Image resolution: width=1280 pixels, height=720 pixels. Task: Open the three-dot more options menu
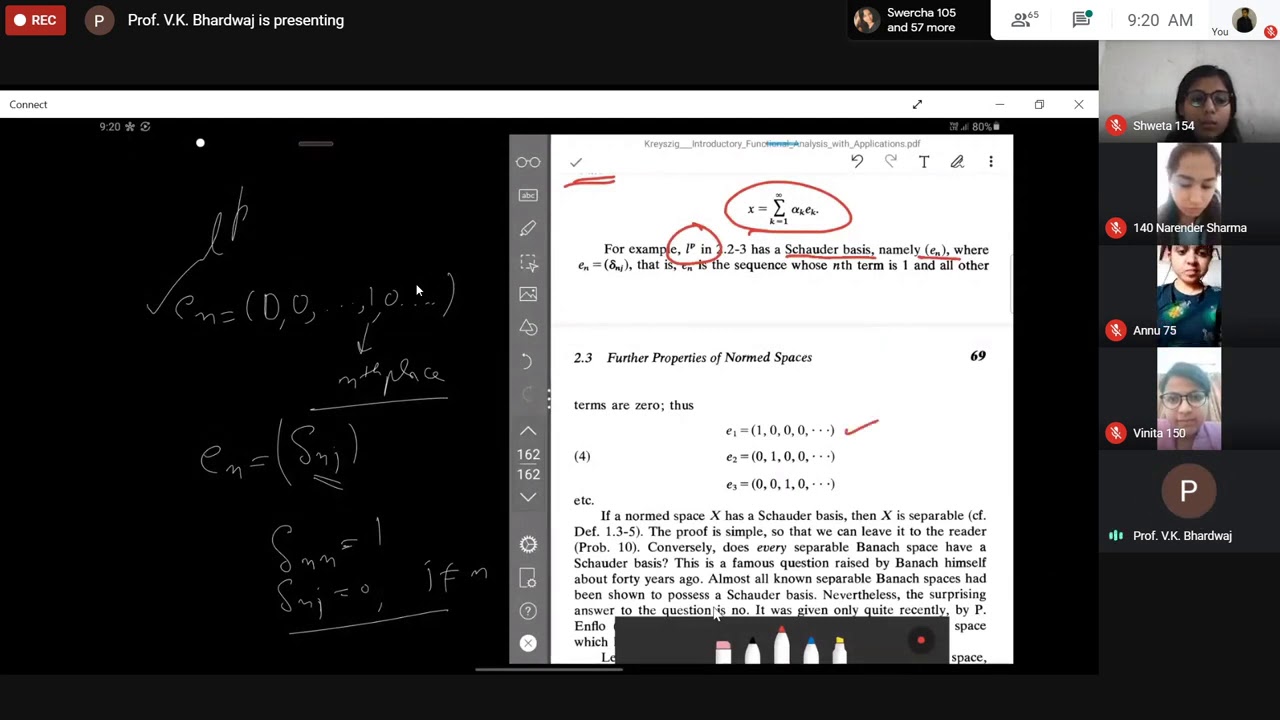pos(991,161)
